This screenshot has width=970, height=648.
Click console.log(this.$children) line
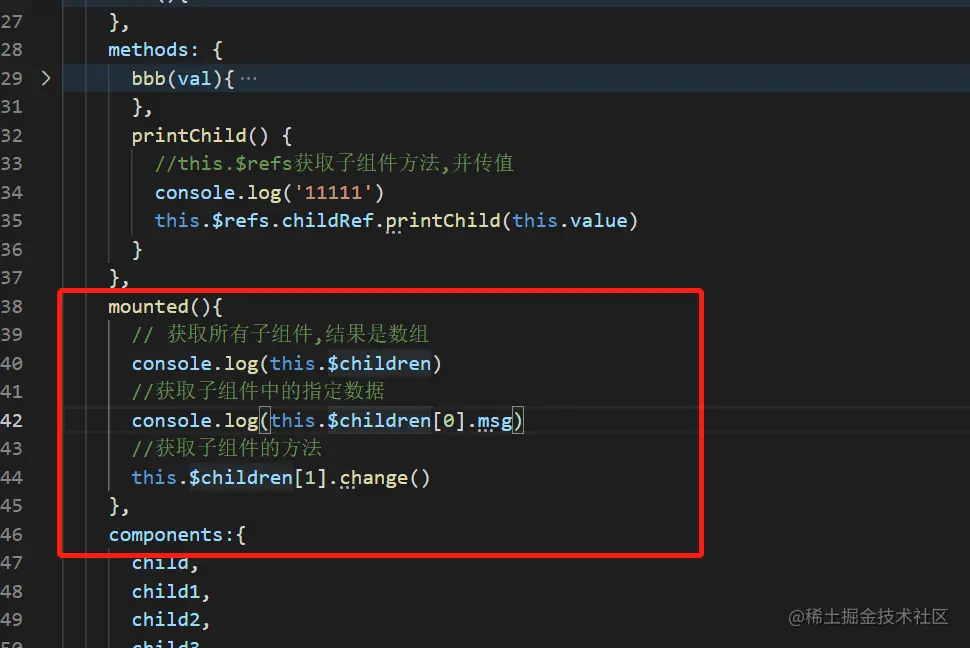point(286,363)
